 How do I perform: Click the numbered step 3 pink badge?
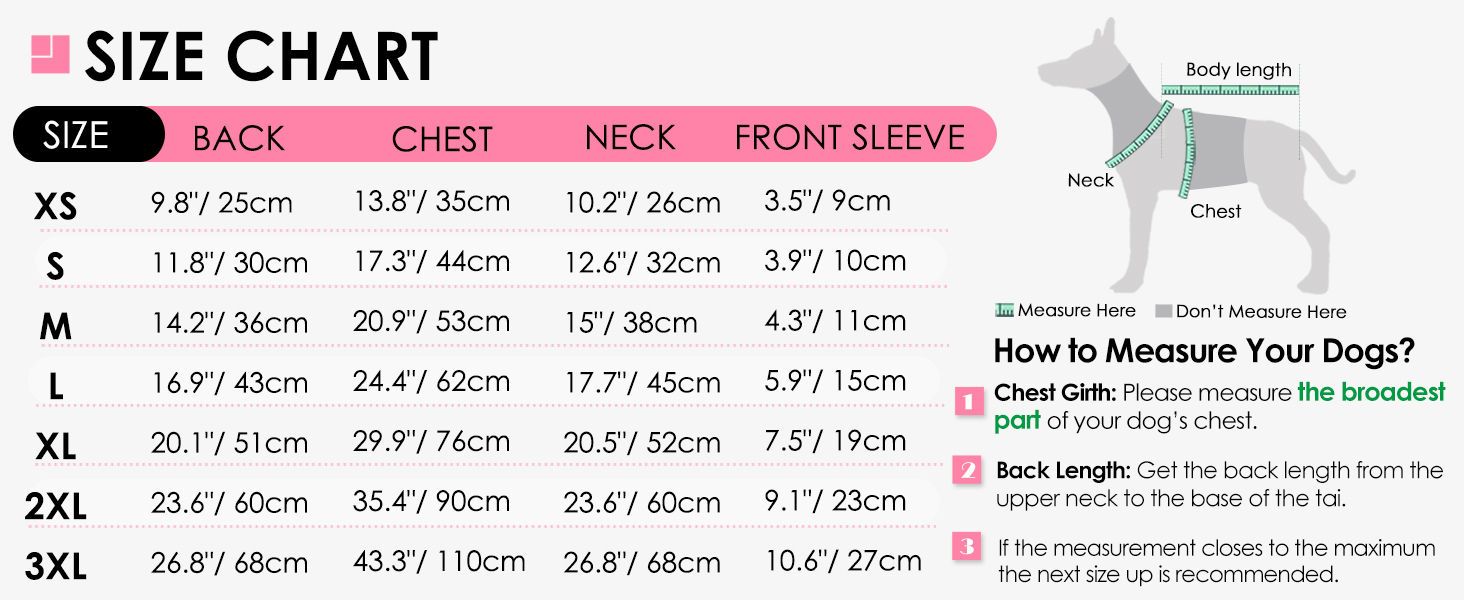(967, 547)
